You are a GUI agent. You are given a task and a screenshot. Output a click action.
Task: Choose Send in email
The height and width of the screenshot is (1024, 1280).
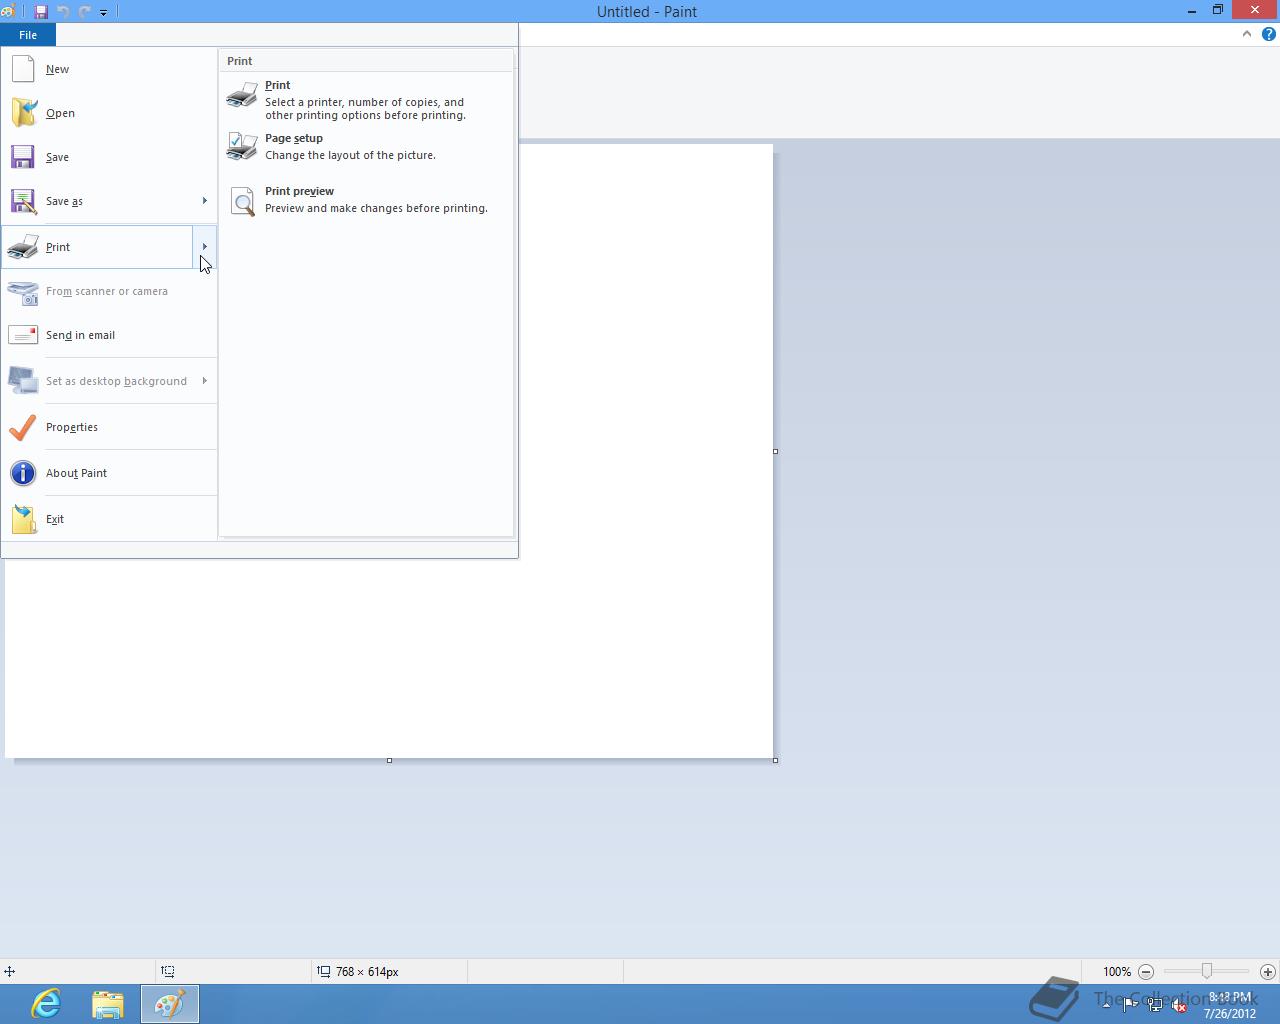tap(109, 335)
